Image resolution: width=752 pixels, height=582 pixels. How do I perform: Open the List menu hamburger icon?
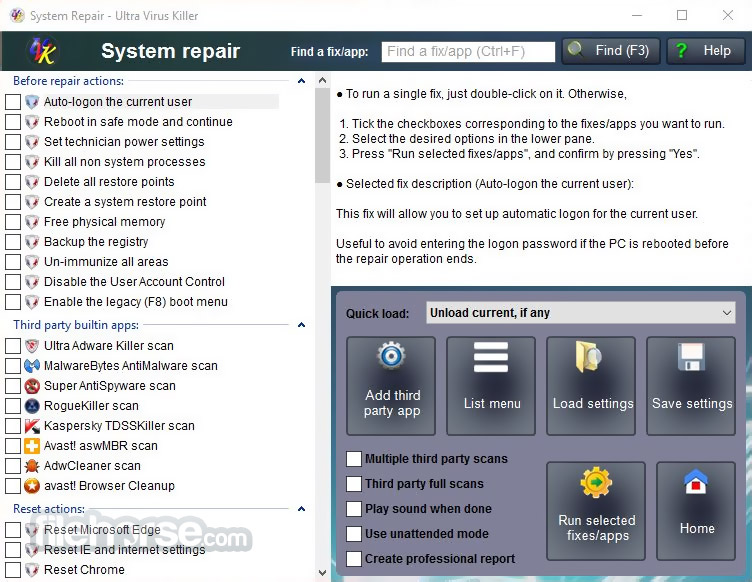coord(491,357)
